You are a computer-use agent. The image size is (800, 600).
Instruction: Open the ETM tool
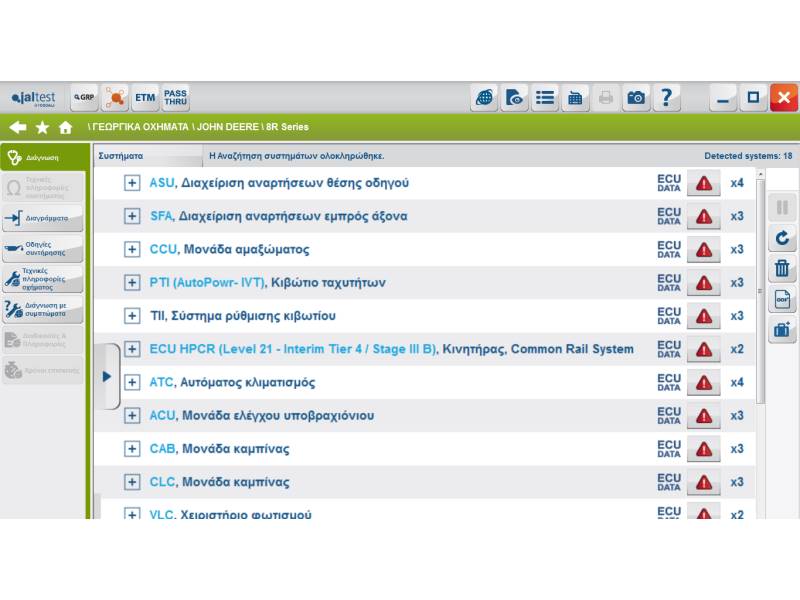pos(145,97)
